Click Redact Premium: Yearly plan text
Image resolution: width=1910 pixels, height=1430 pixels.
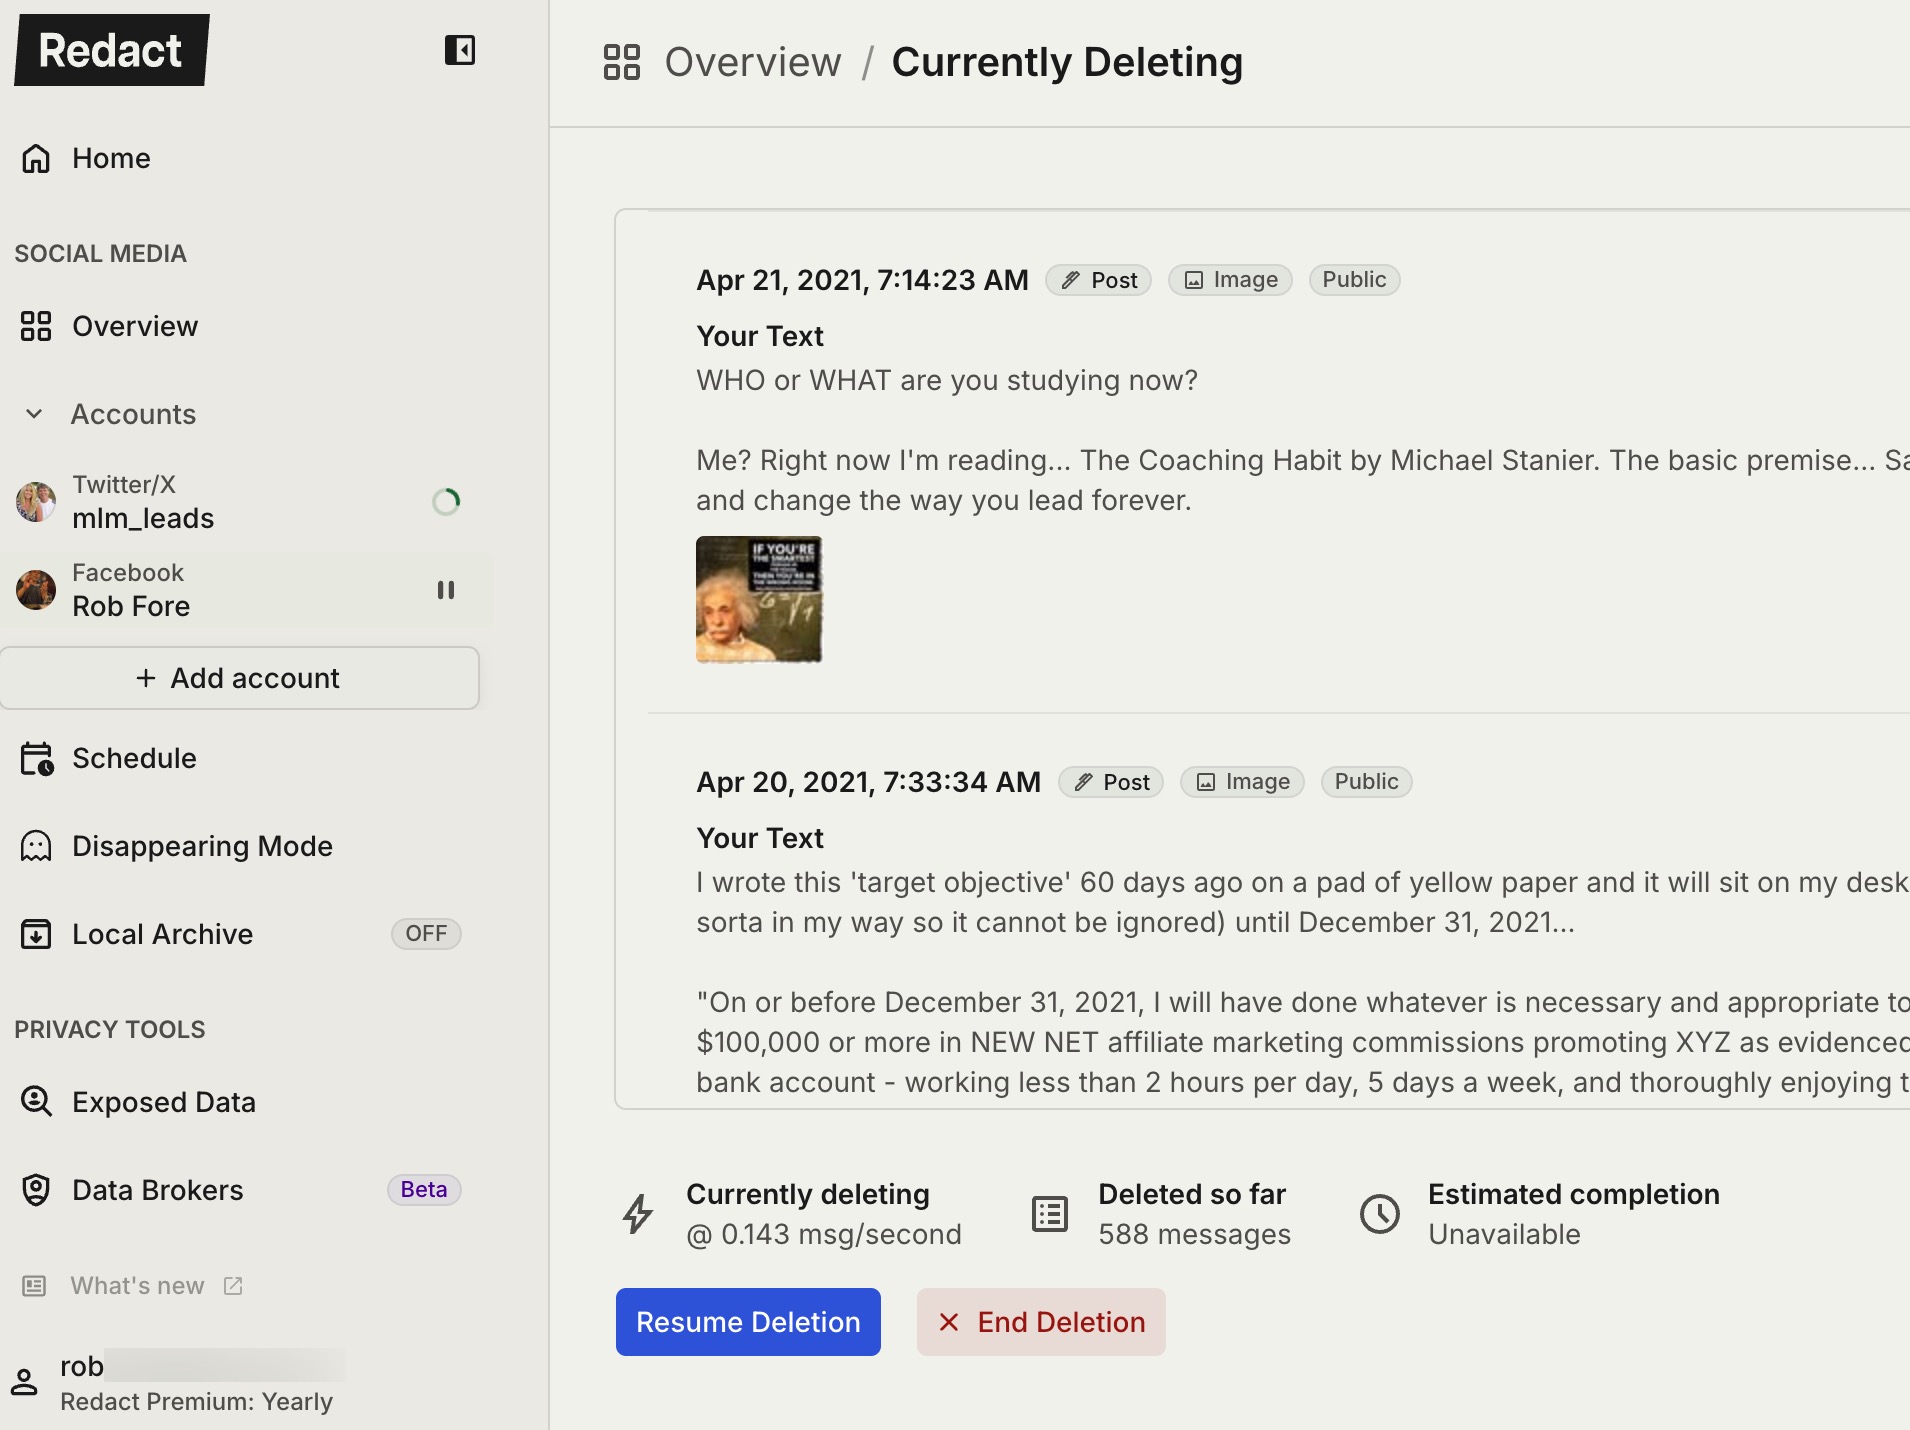coord(196,1402)
